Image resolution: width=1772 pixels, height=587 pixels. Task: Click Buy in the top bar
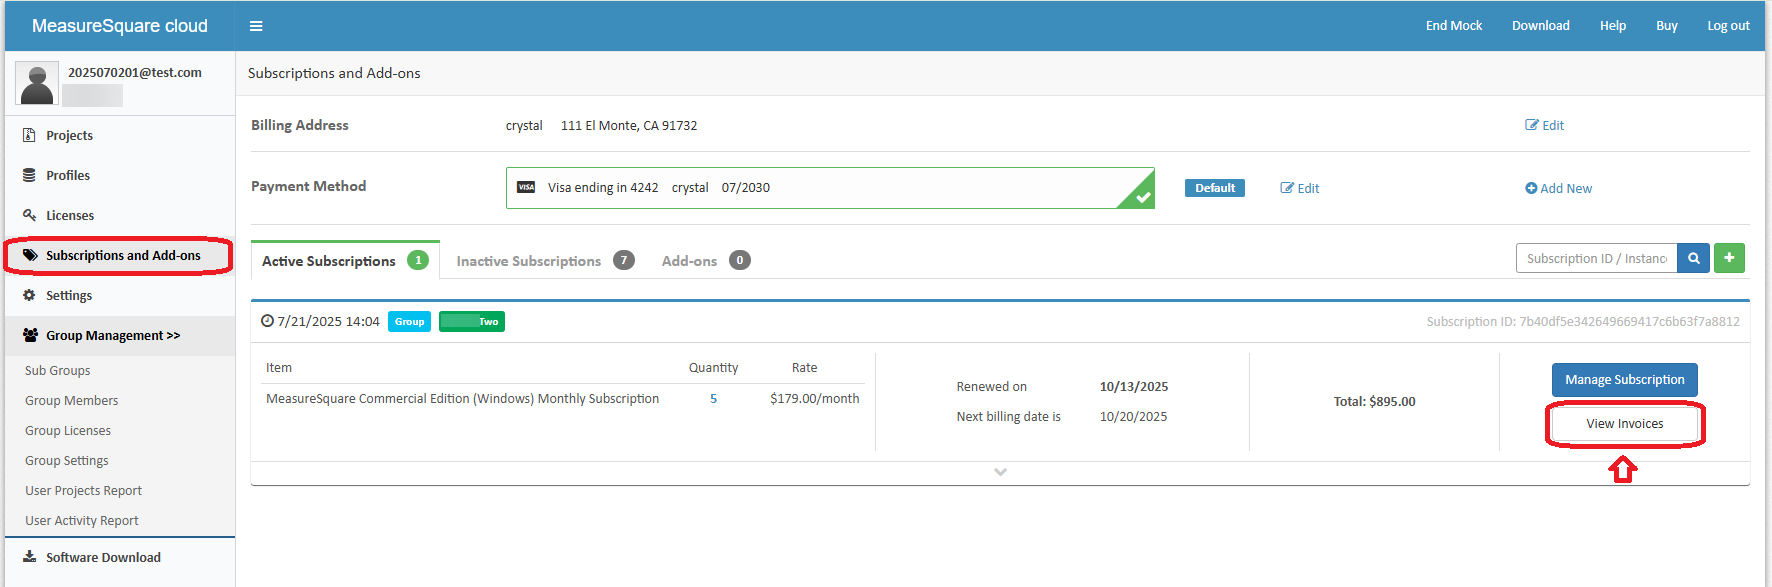point(1667,26)
